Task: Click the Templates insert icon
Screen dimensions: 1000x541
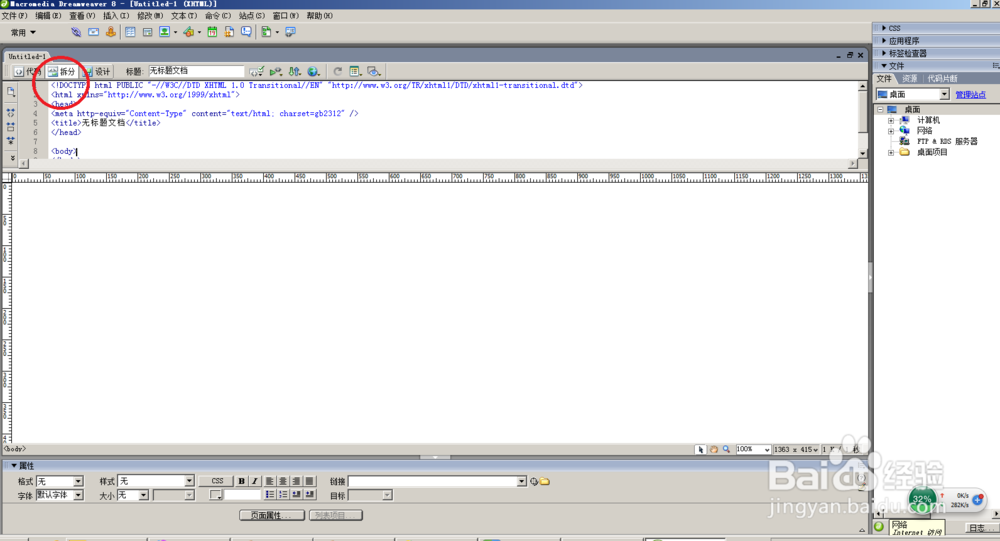Action: pos(267,32)
